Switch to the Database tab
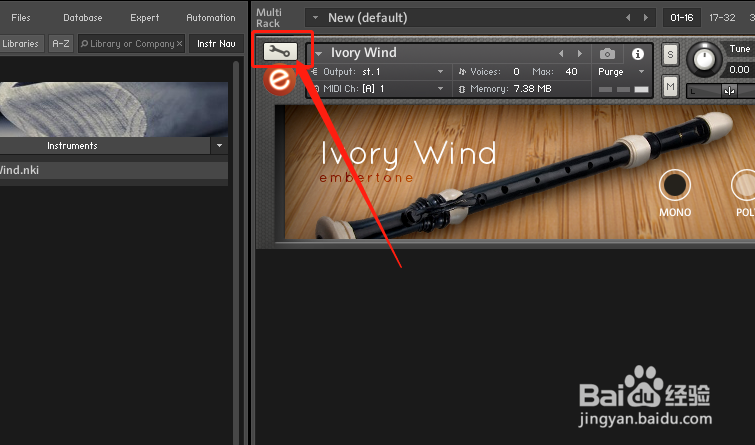755x445 pixels. click(x=83, y=18)
